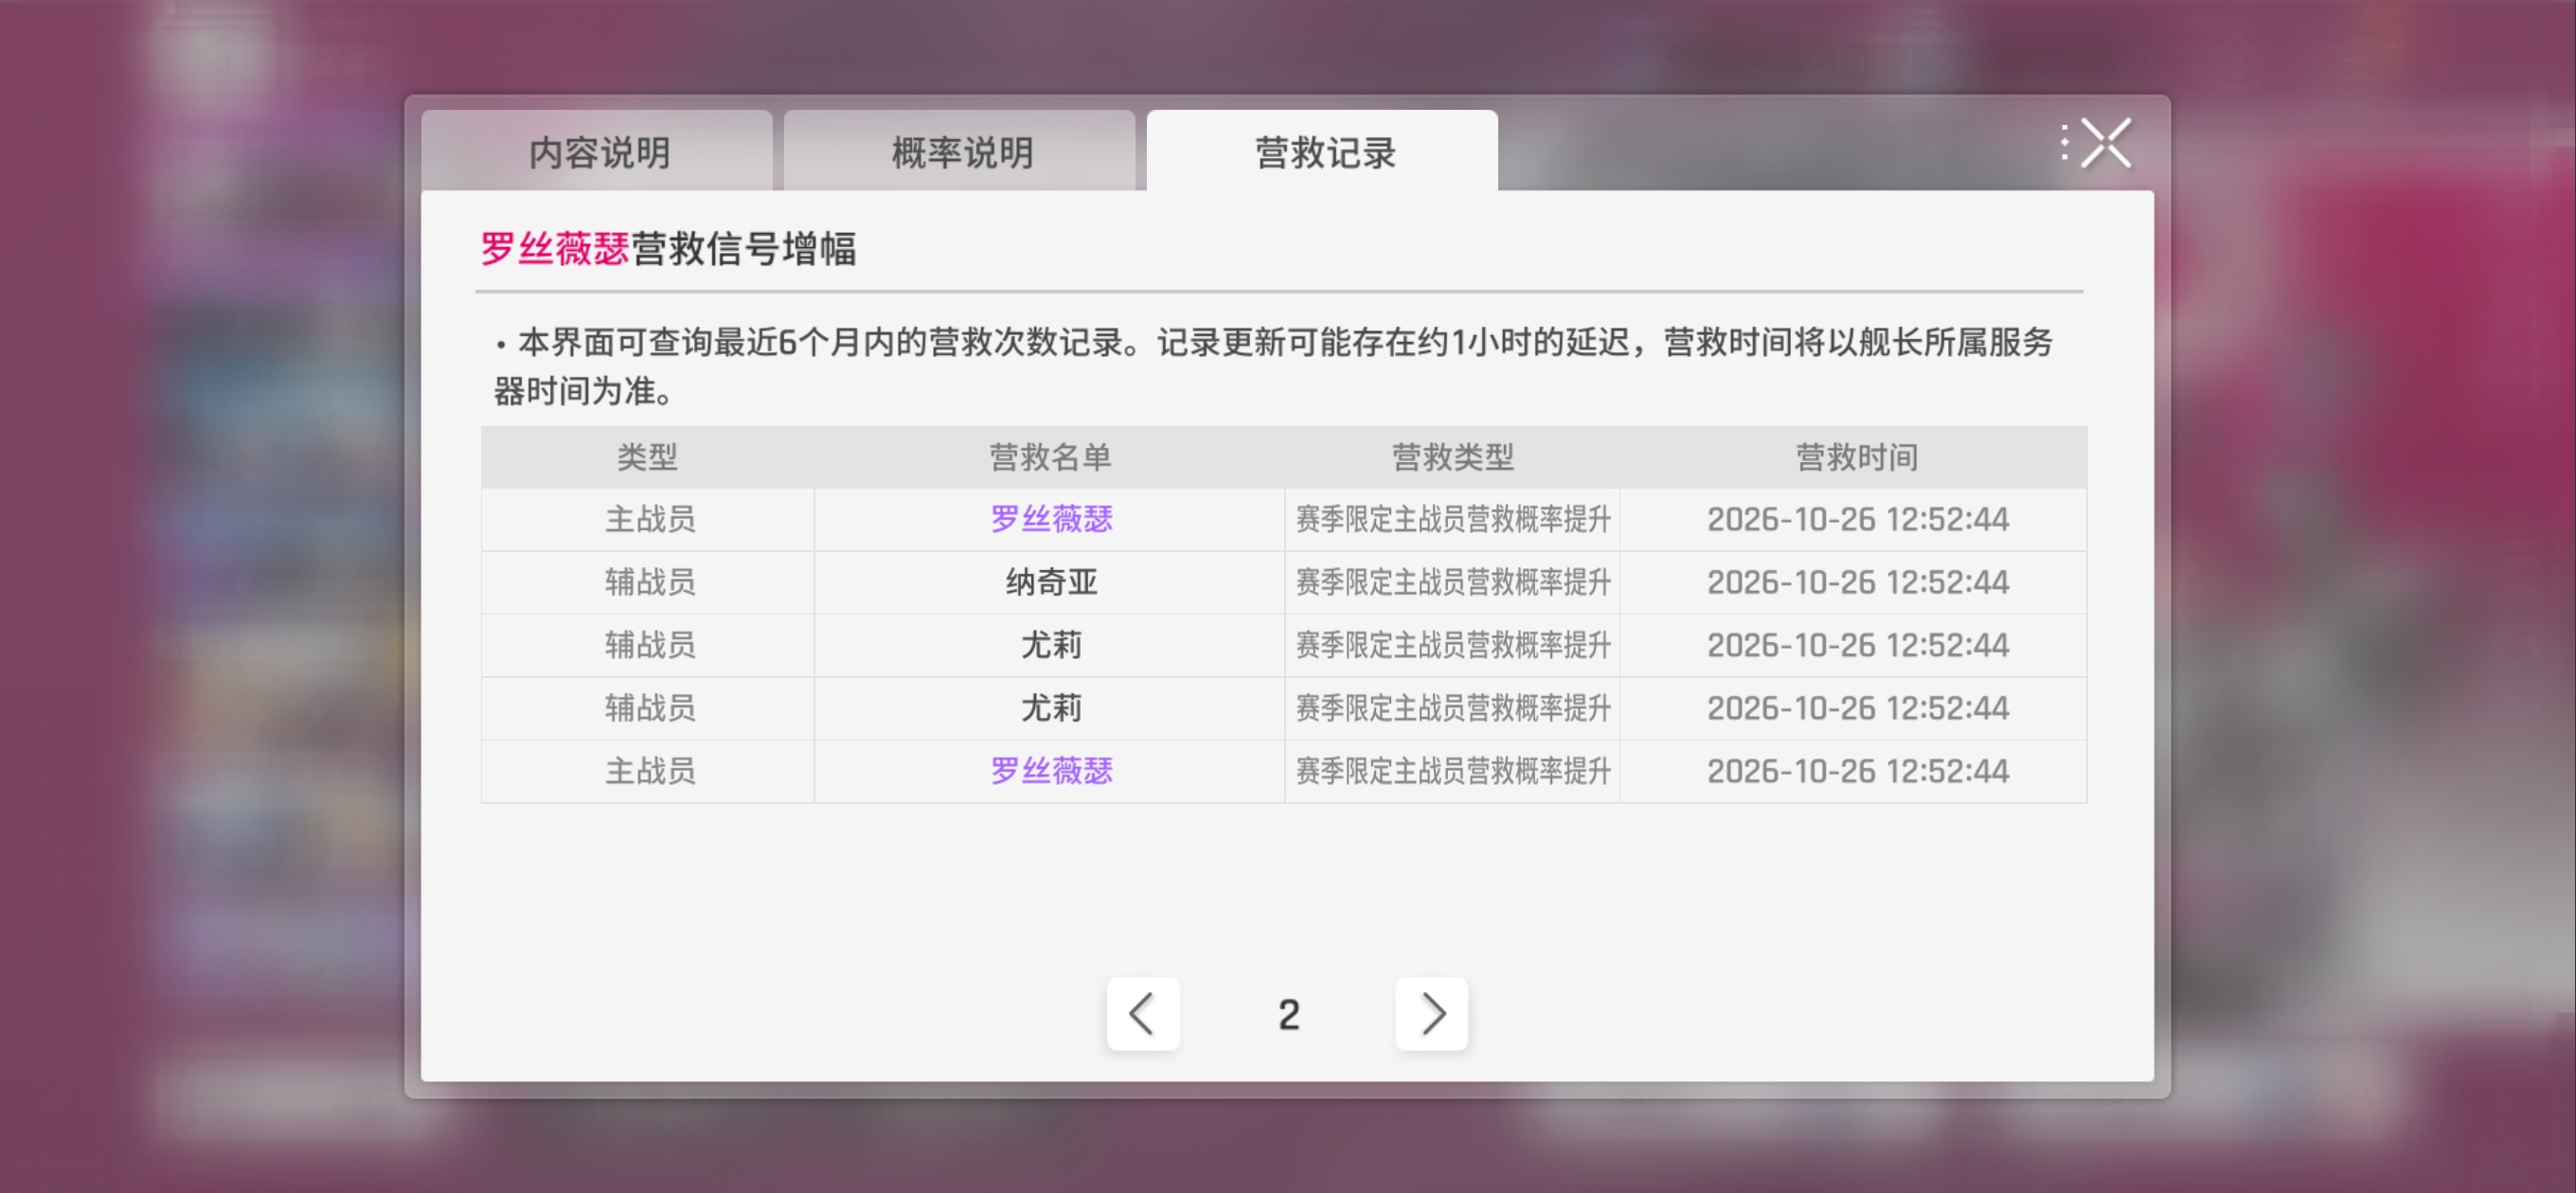Click 罗丝薇瑟 in the last table row
Screen dimensions: 2576x1193
pos(1051,771)
